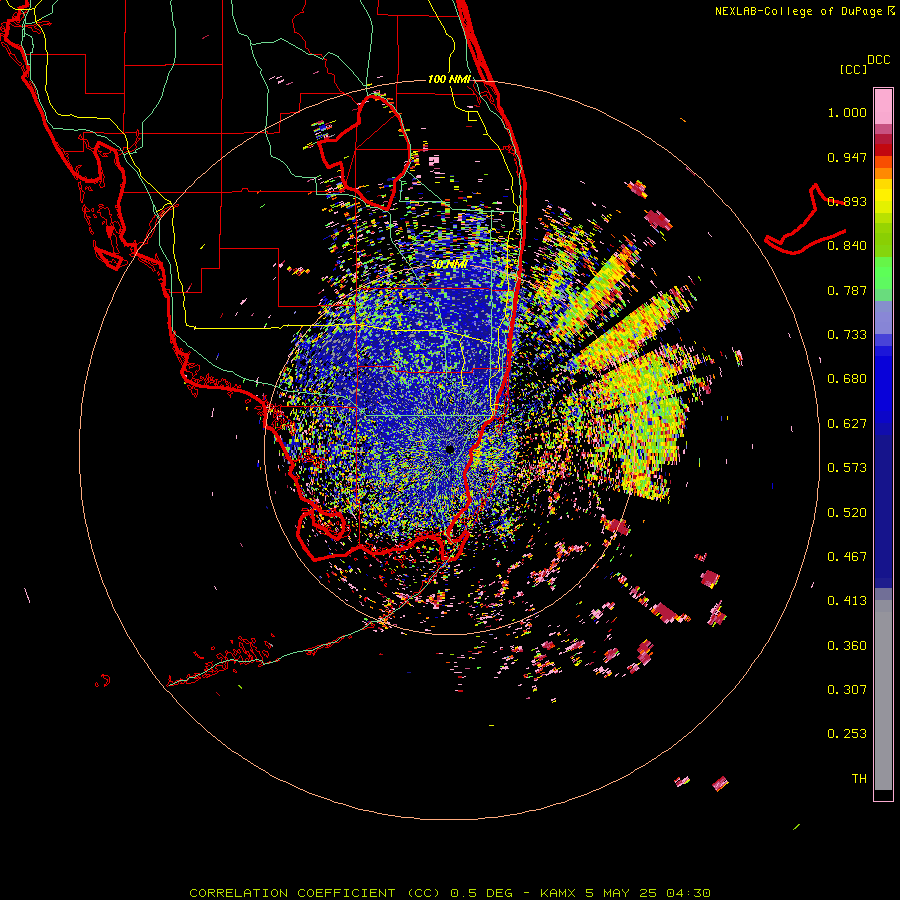Click the 0.627 value on the color scale

pos(847,424)
